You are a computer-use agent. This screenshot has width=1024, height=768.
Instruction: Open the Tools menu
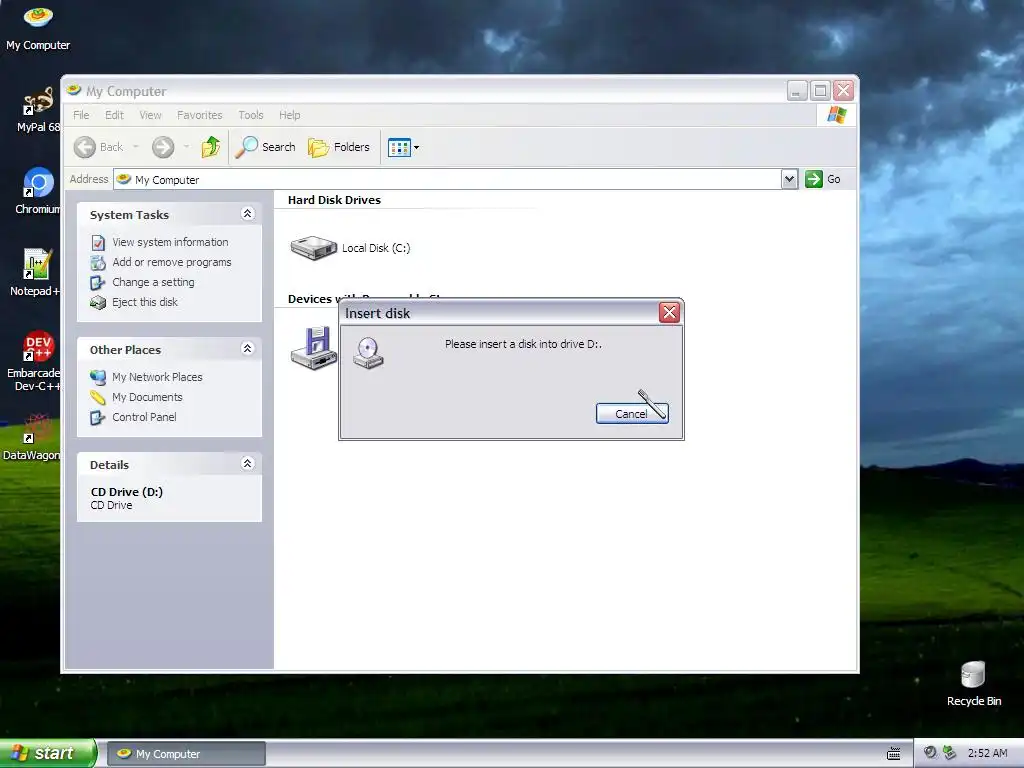click(x=251, y=115)
